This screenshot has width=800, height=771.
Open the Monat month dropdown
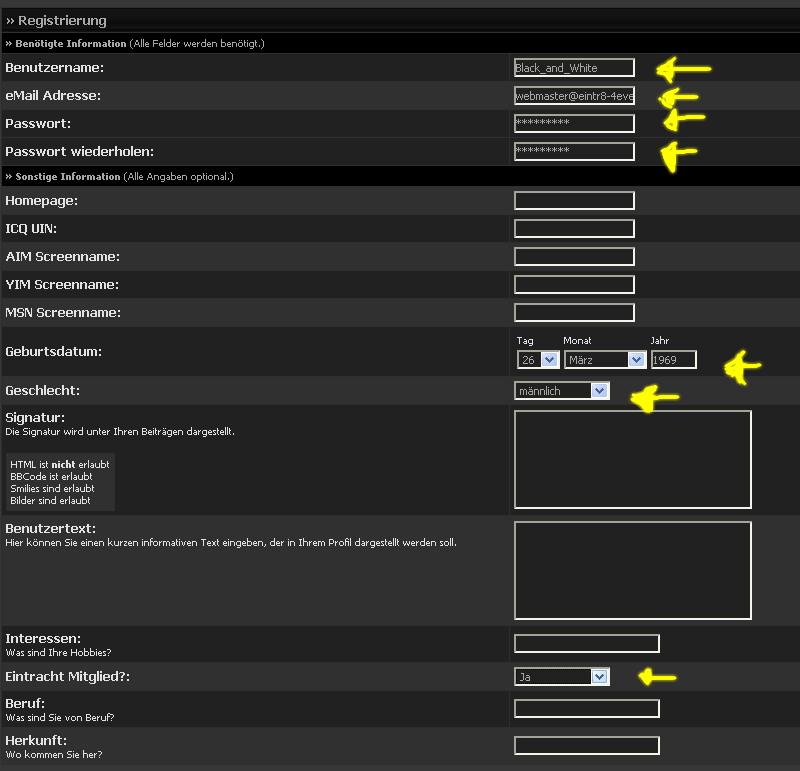pyautogui.click(x=605, y=360)
